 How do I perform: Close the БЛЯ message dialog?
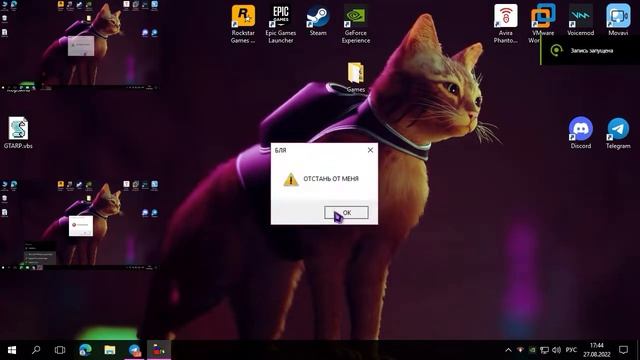[x=370, y=150]
